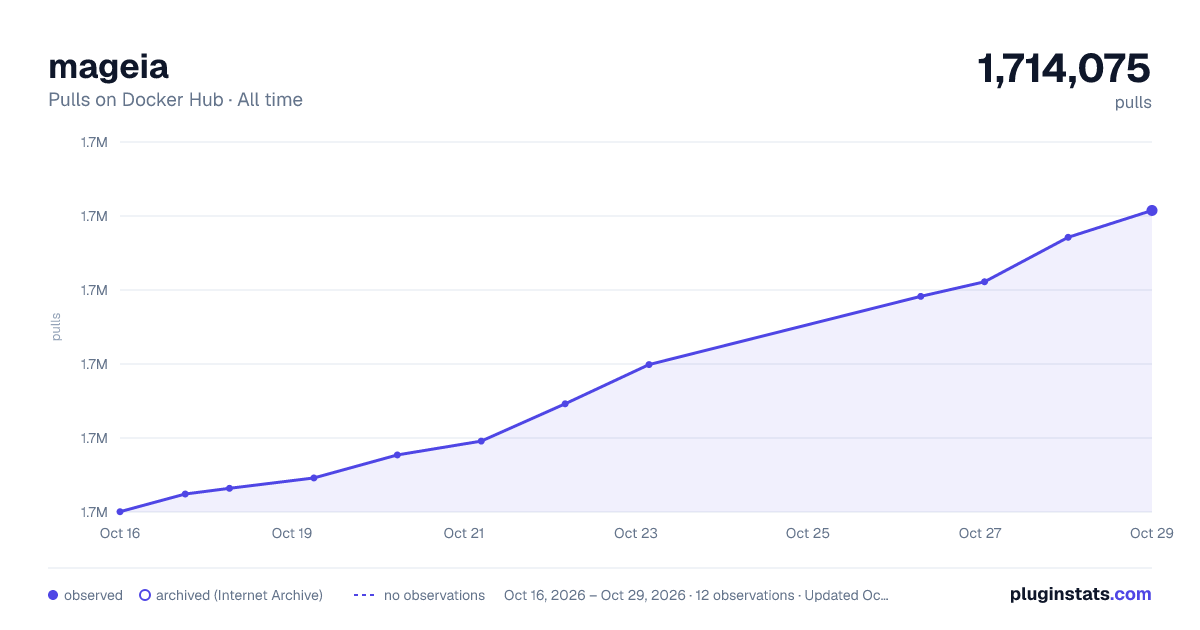Click the 1,714,075 total pulls figure
Viewport: 1200px width, 630px height.
(1064, 69)
